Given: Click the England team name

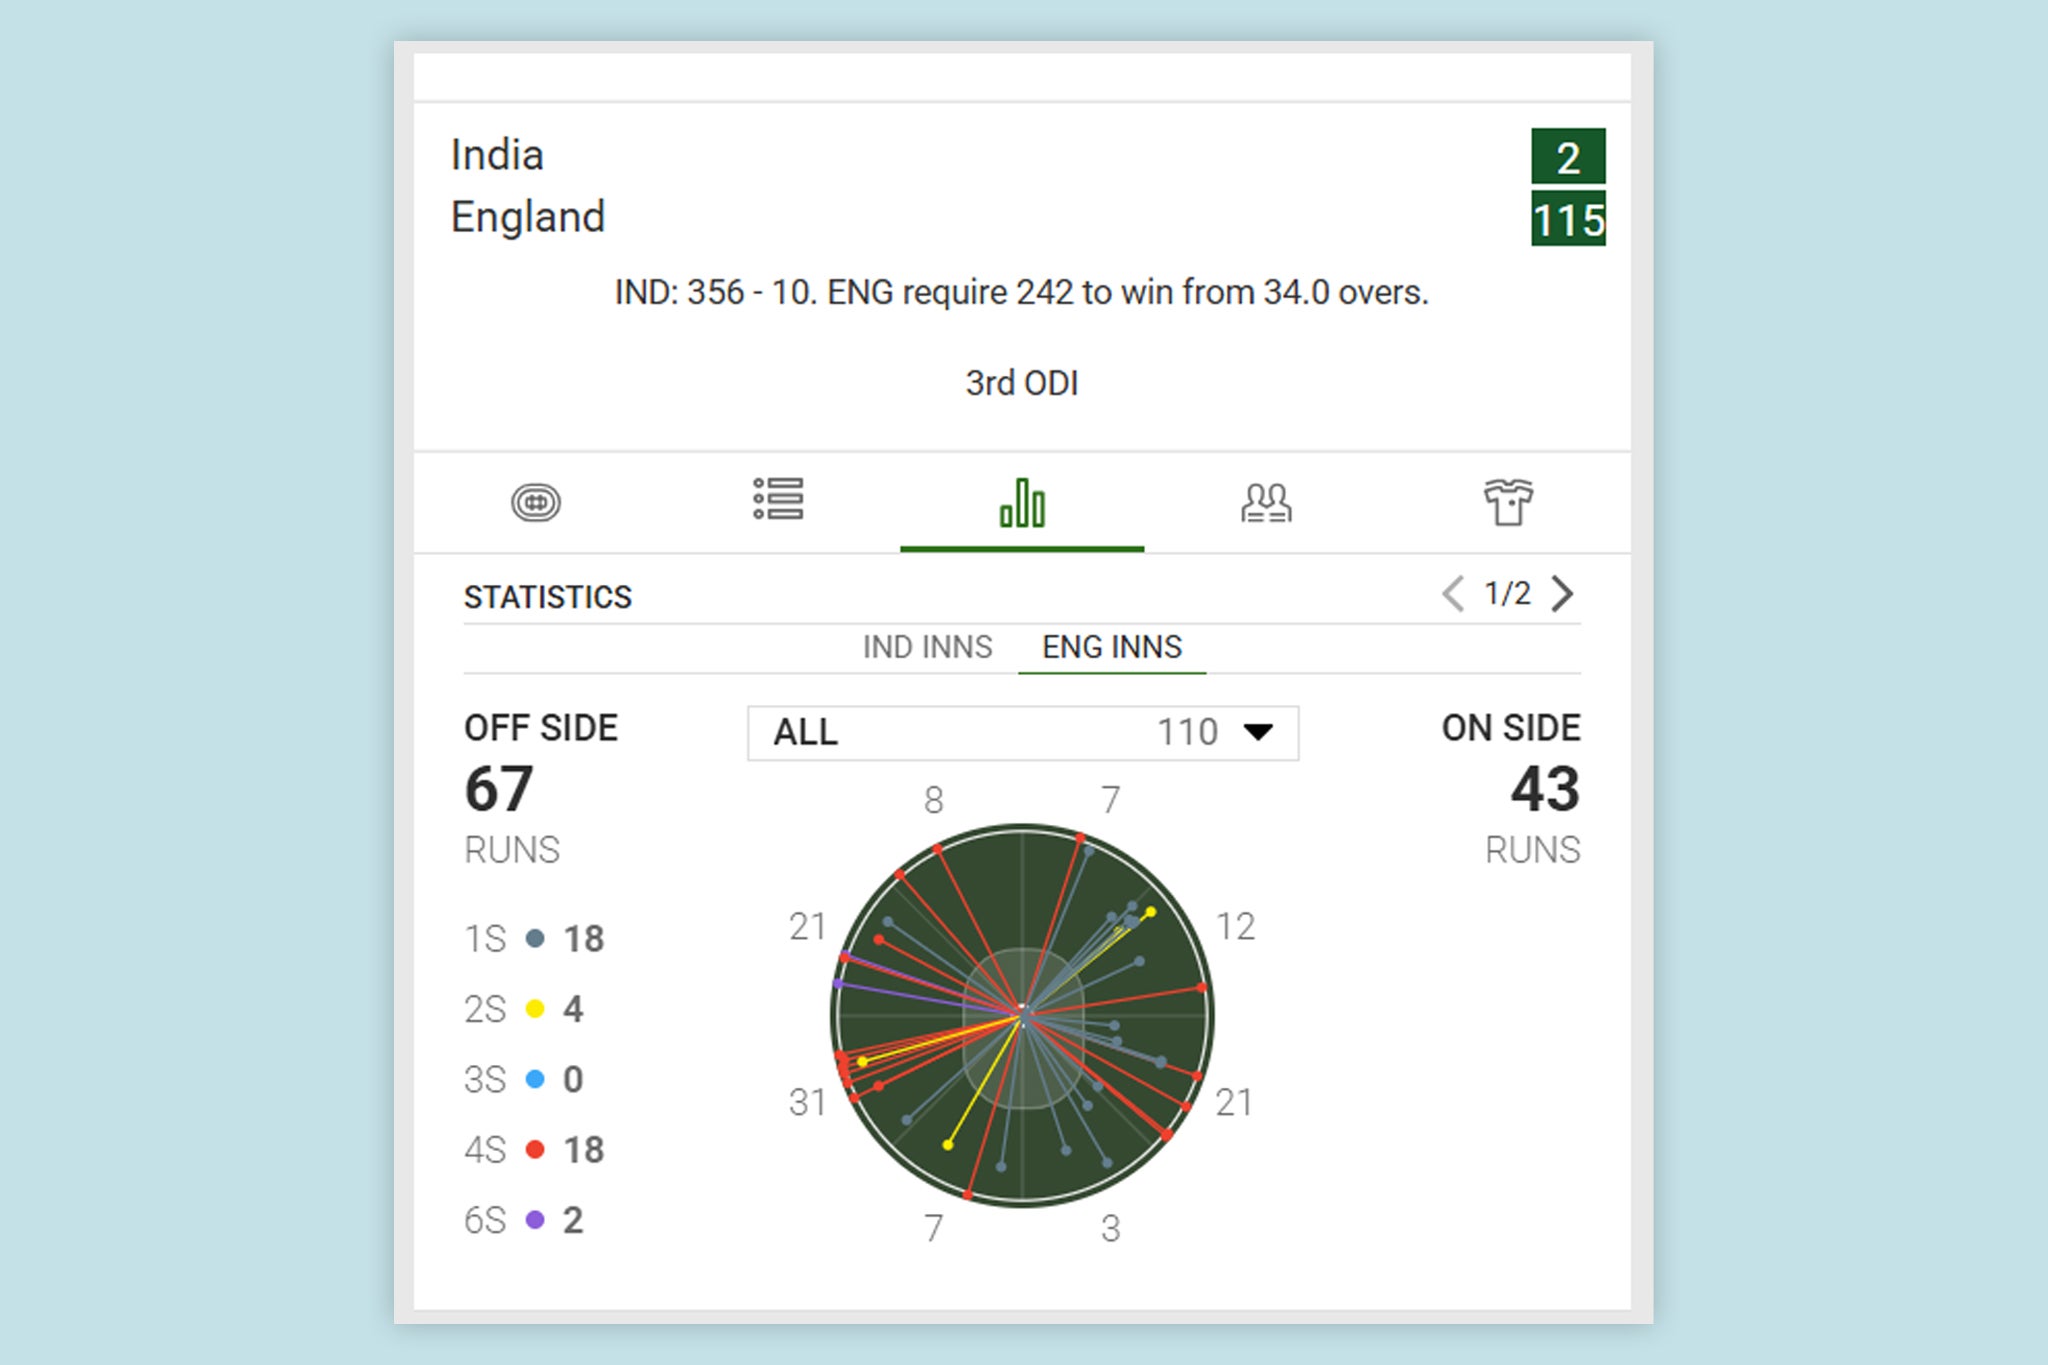Looking at the screenshot, I should (528, 217).
